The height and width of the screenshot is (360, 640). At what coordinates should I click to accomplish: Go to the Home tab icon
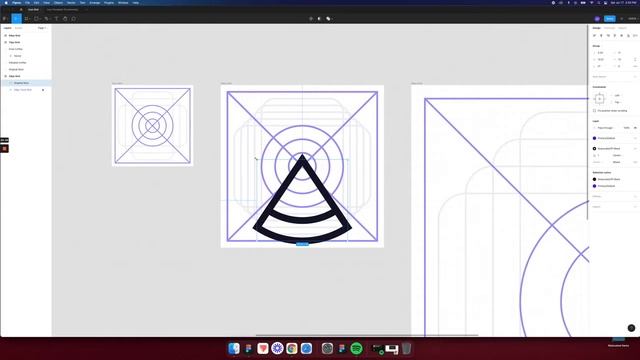(21, 9)
